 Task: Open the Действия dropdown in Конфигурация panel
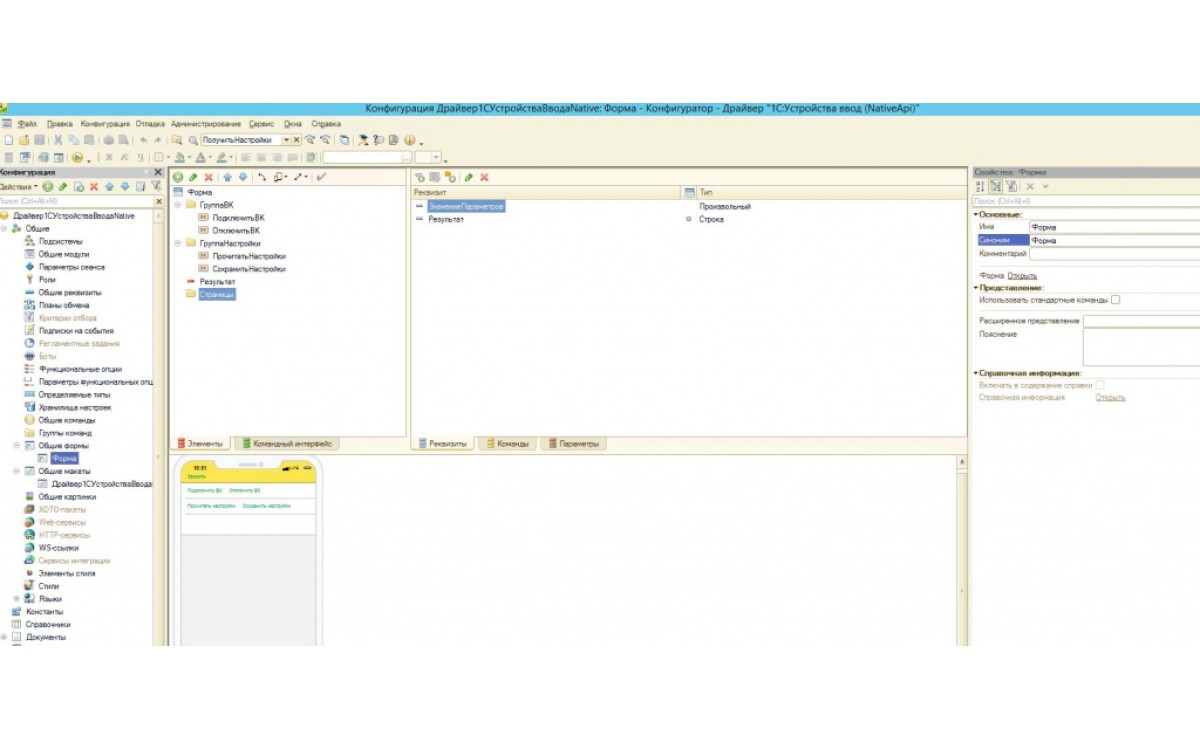(x=19, y=187)
